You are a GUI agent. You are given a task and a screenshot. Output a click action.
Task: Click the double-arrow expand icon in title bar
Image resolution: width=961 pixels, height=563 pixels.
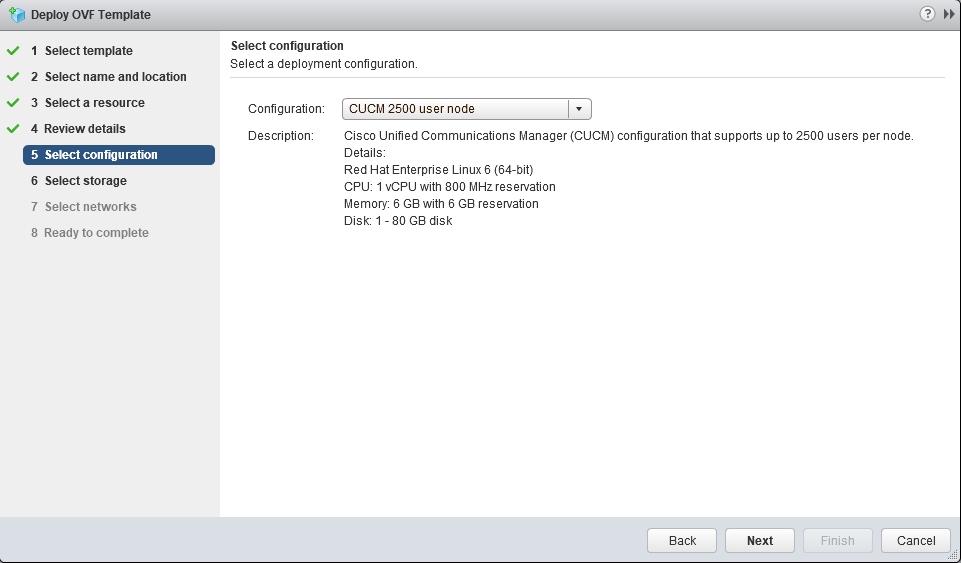click(949, 14)
